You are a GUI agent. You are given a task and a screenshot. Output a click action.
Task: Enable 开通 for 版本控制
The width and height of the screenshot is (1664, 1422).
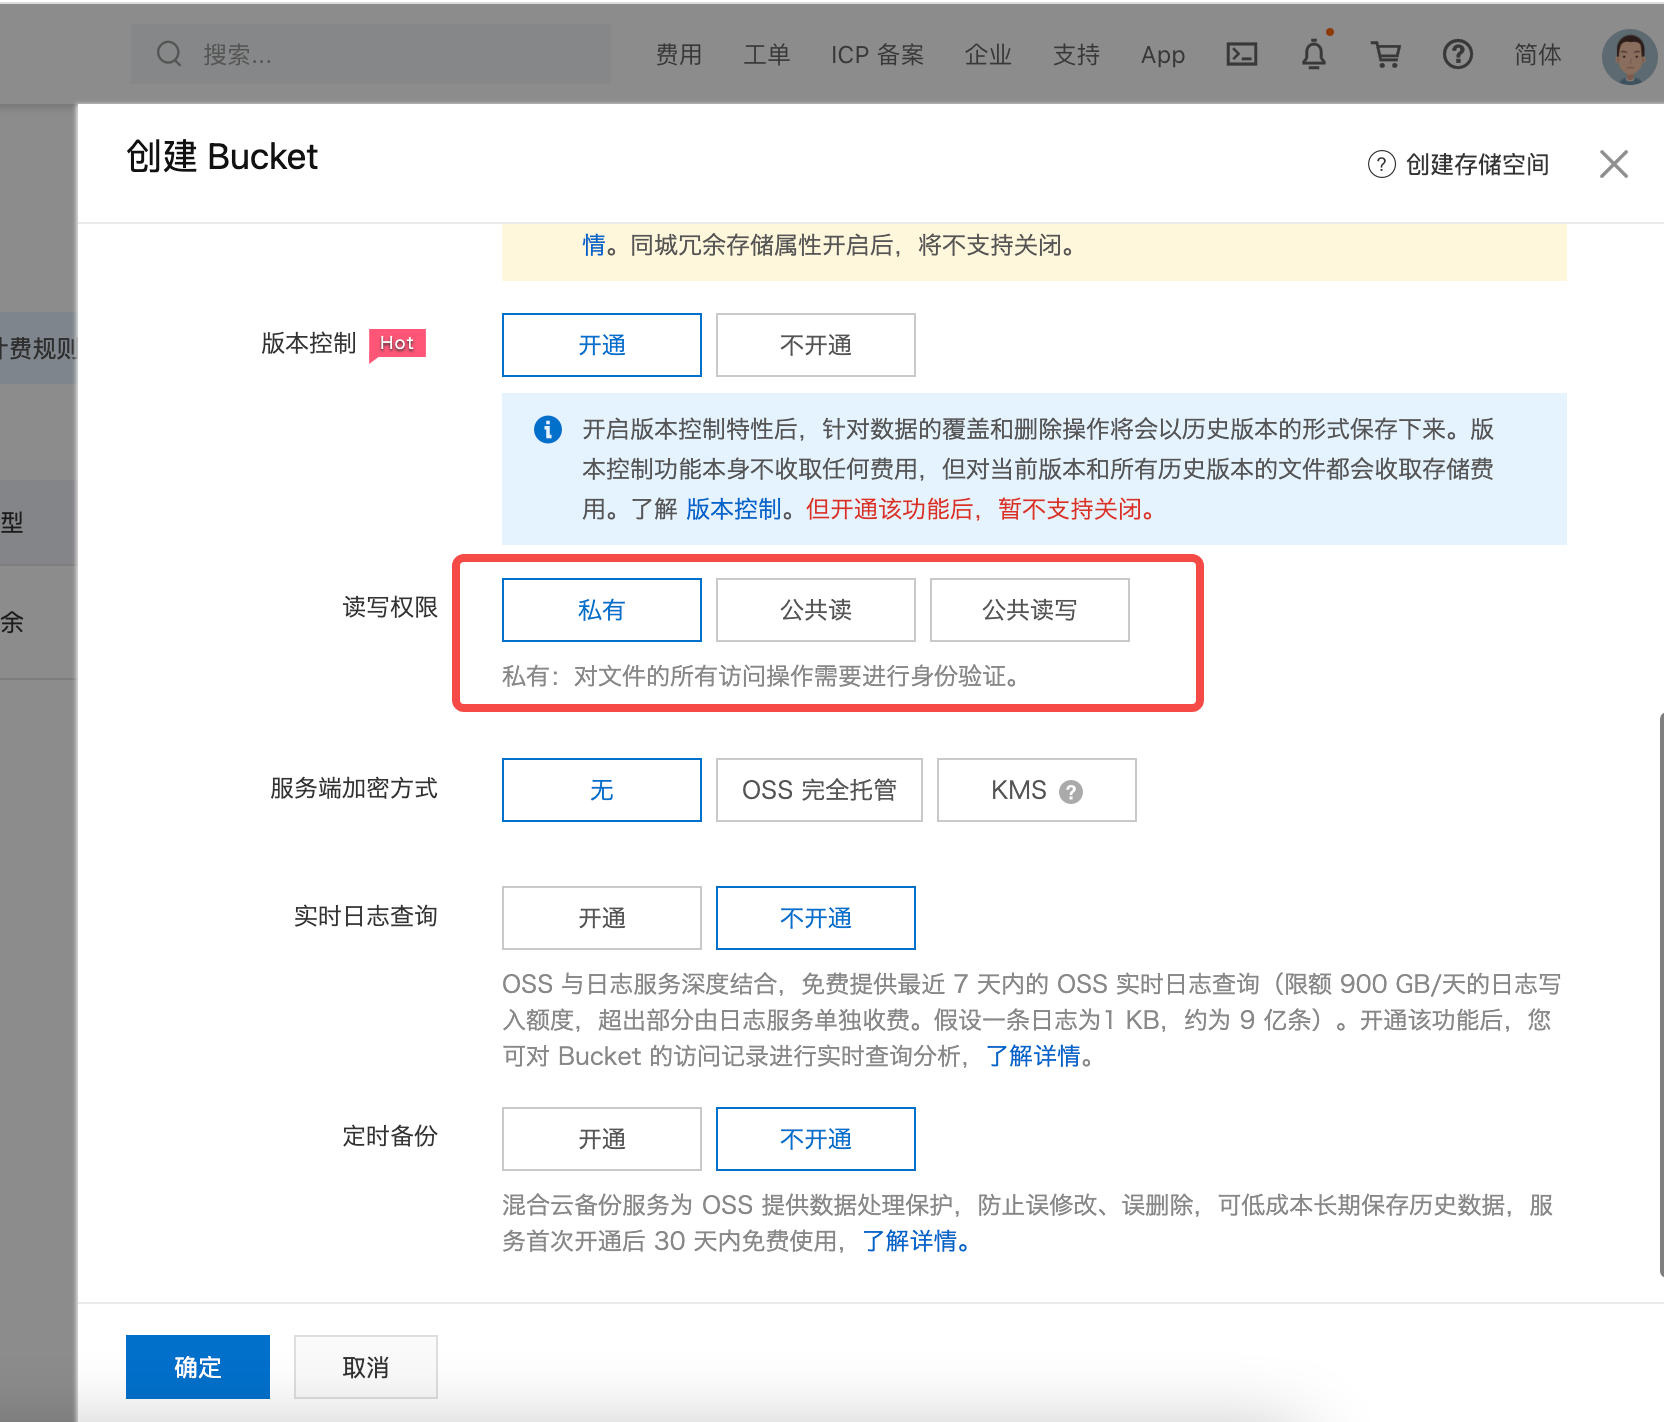[x=601, y=344]
